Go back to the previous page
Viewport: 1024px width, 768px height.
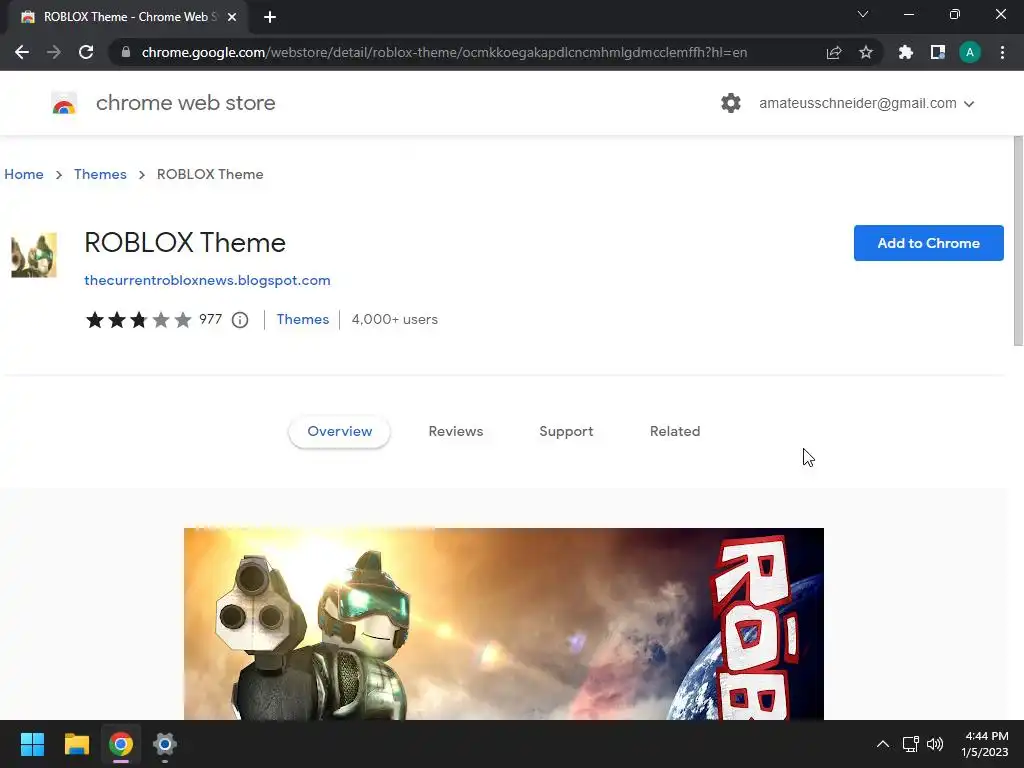[22, 52]
